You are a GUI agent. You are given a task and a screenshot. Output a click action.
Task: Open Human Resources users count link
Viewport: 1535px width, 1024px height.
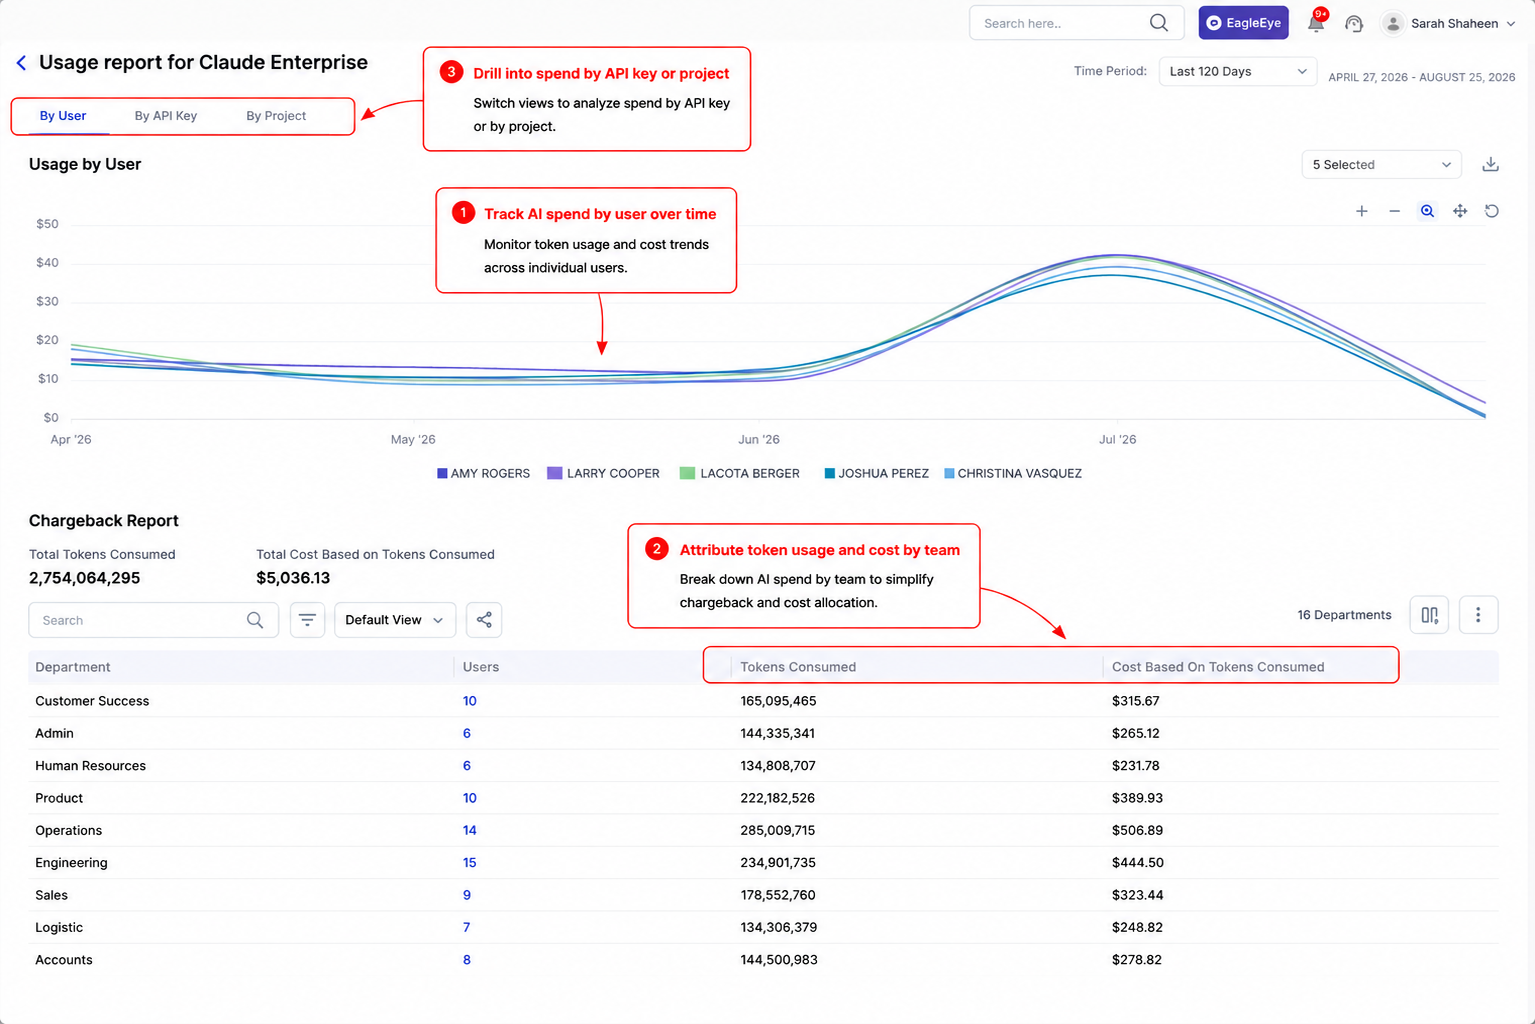coord(467,766)
